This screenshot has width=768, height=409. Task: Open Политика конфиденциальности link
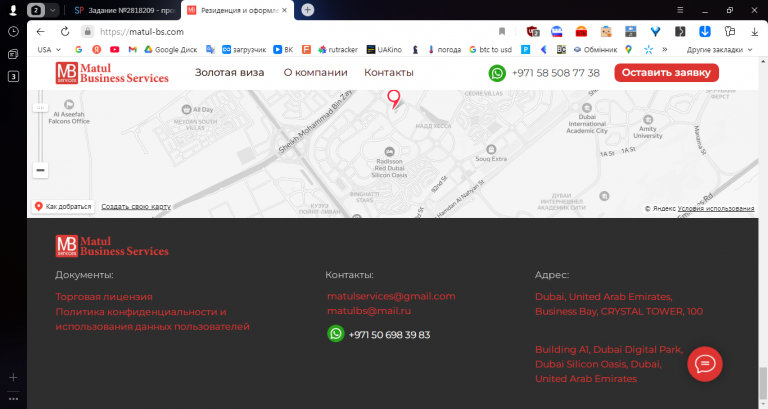click(152, 319)
